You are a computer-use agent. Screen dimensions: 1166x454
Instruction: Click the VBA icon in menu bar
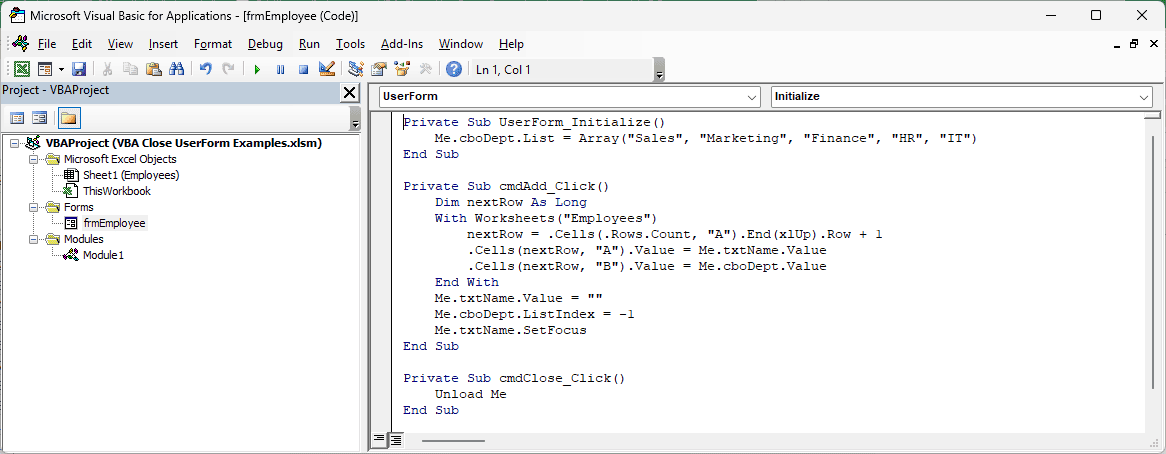tap(20, 43)
